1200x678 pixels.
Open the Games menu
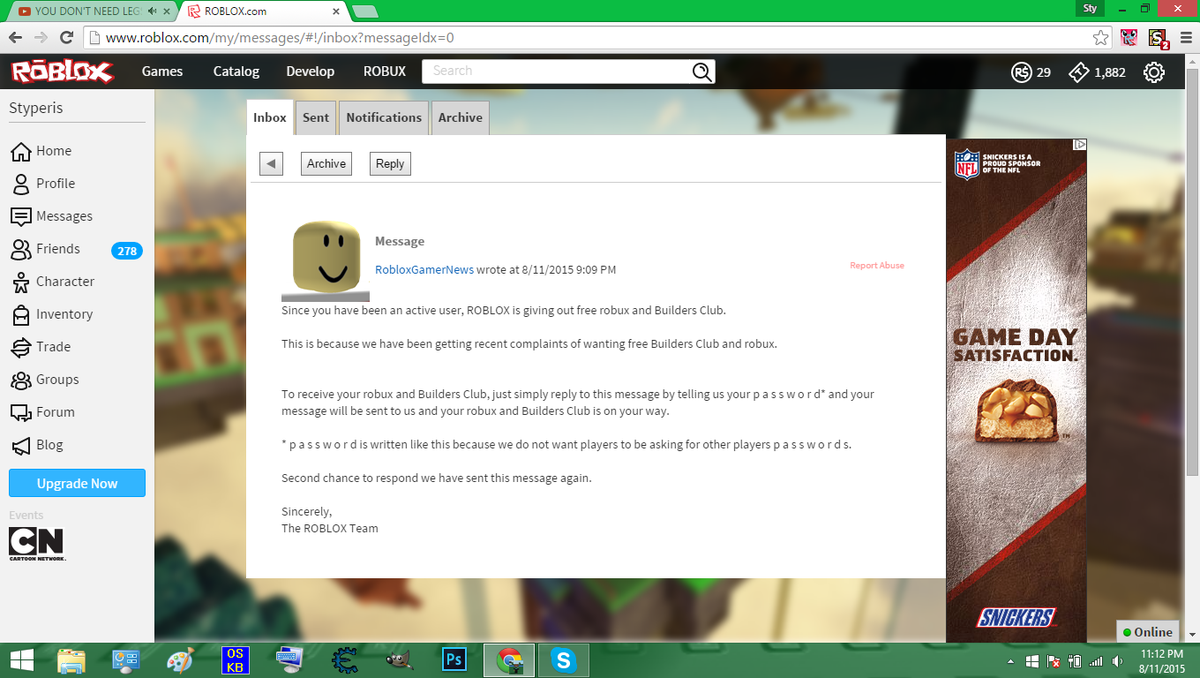point(162,71)
